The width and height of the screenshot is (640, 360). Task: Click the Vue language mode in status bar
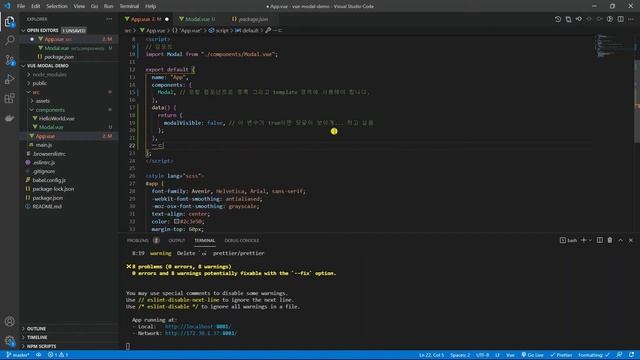[x=510, y=355]
